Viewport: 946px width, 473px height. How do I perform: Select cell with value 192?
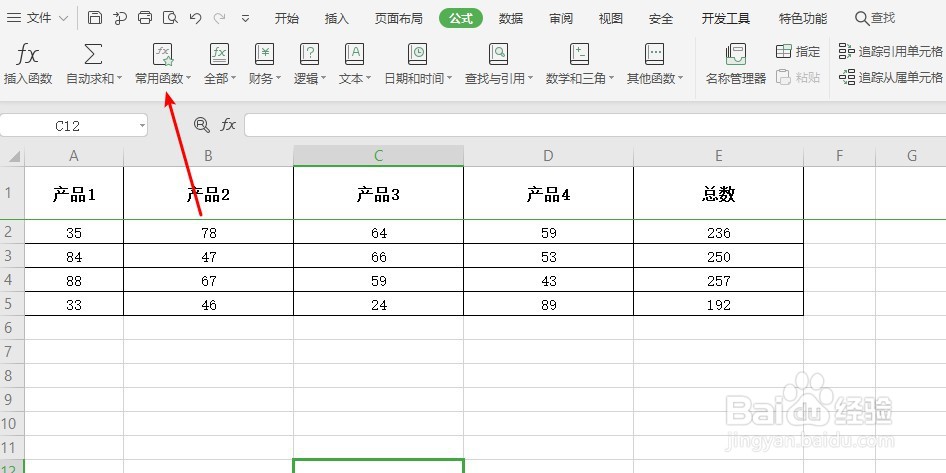click(719, 305)
